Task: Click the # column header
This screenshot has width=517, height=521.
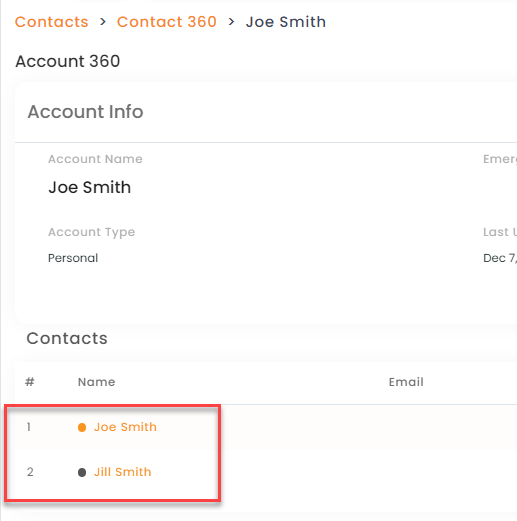Action: [x=30, y=382]
